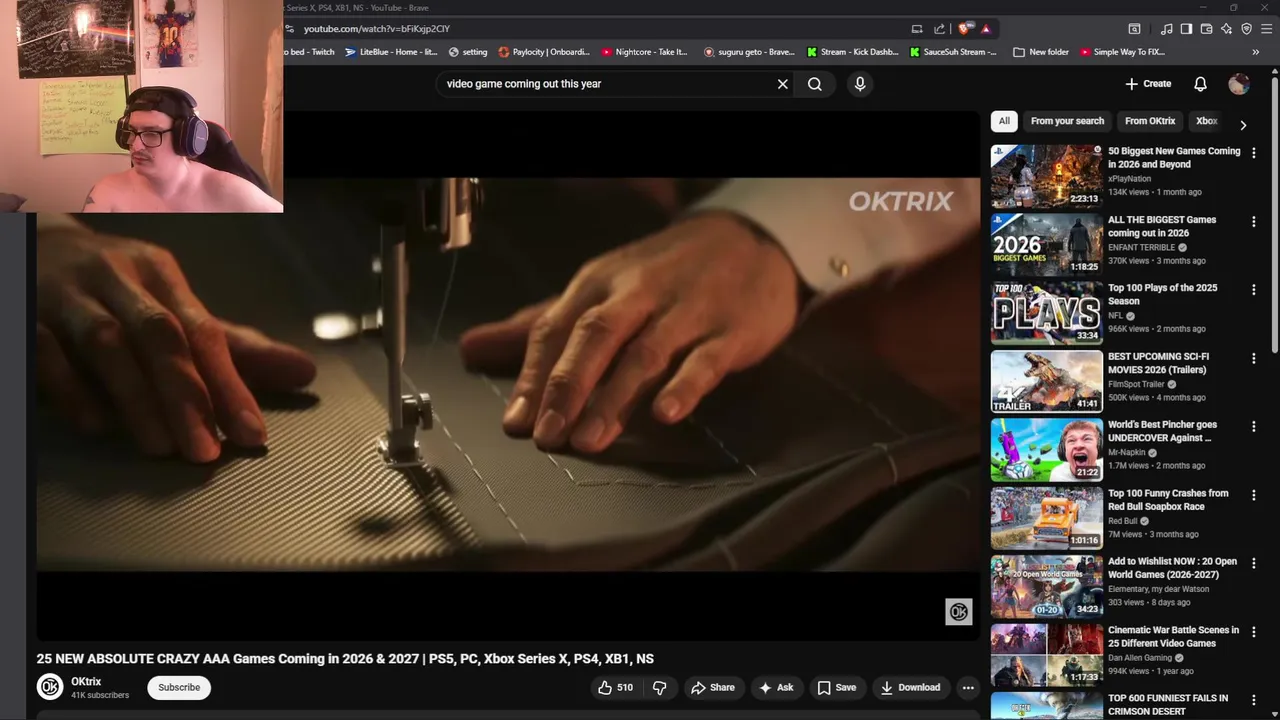Share this page from address bar

[939, 29]
